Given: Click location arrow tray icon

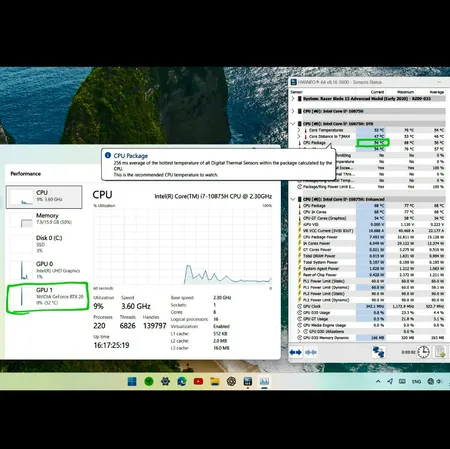Looking at the screenshot, I should [390, 381].
